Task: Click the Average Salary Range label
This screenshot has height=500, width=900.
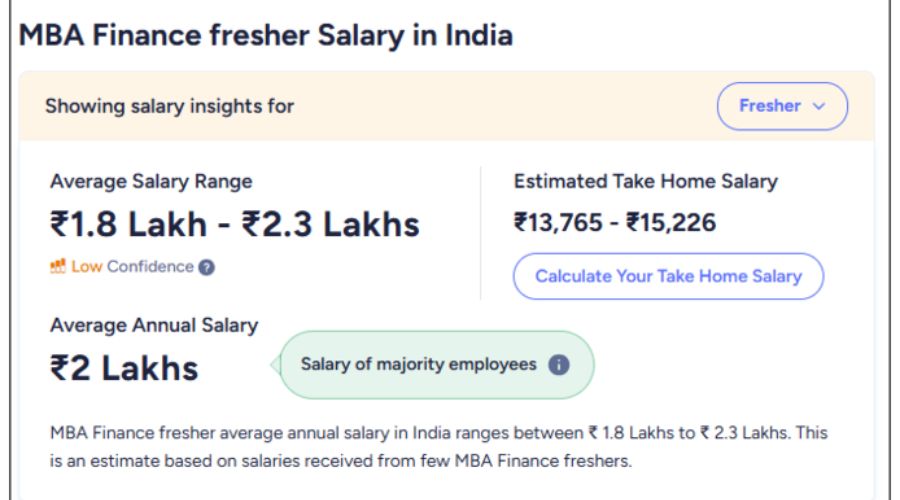Action: (x=151, y=181)
